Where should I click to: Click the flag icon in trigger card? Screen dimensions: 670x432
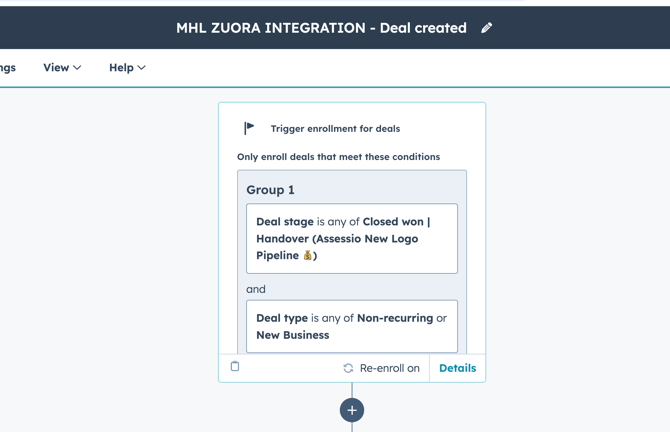point(249,128)
